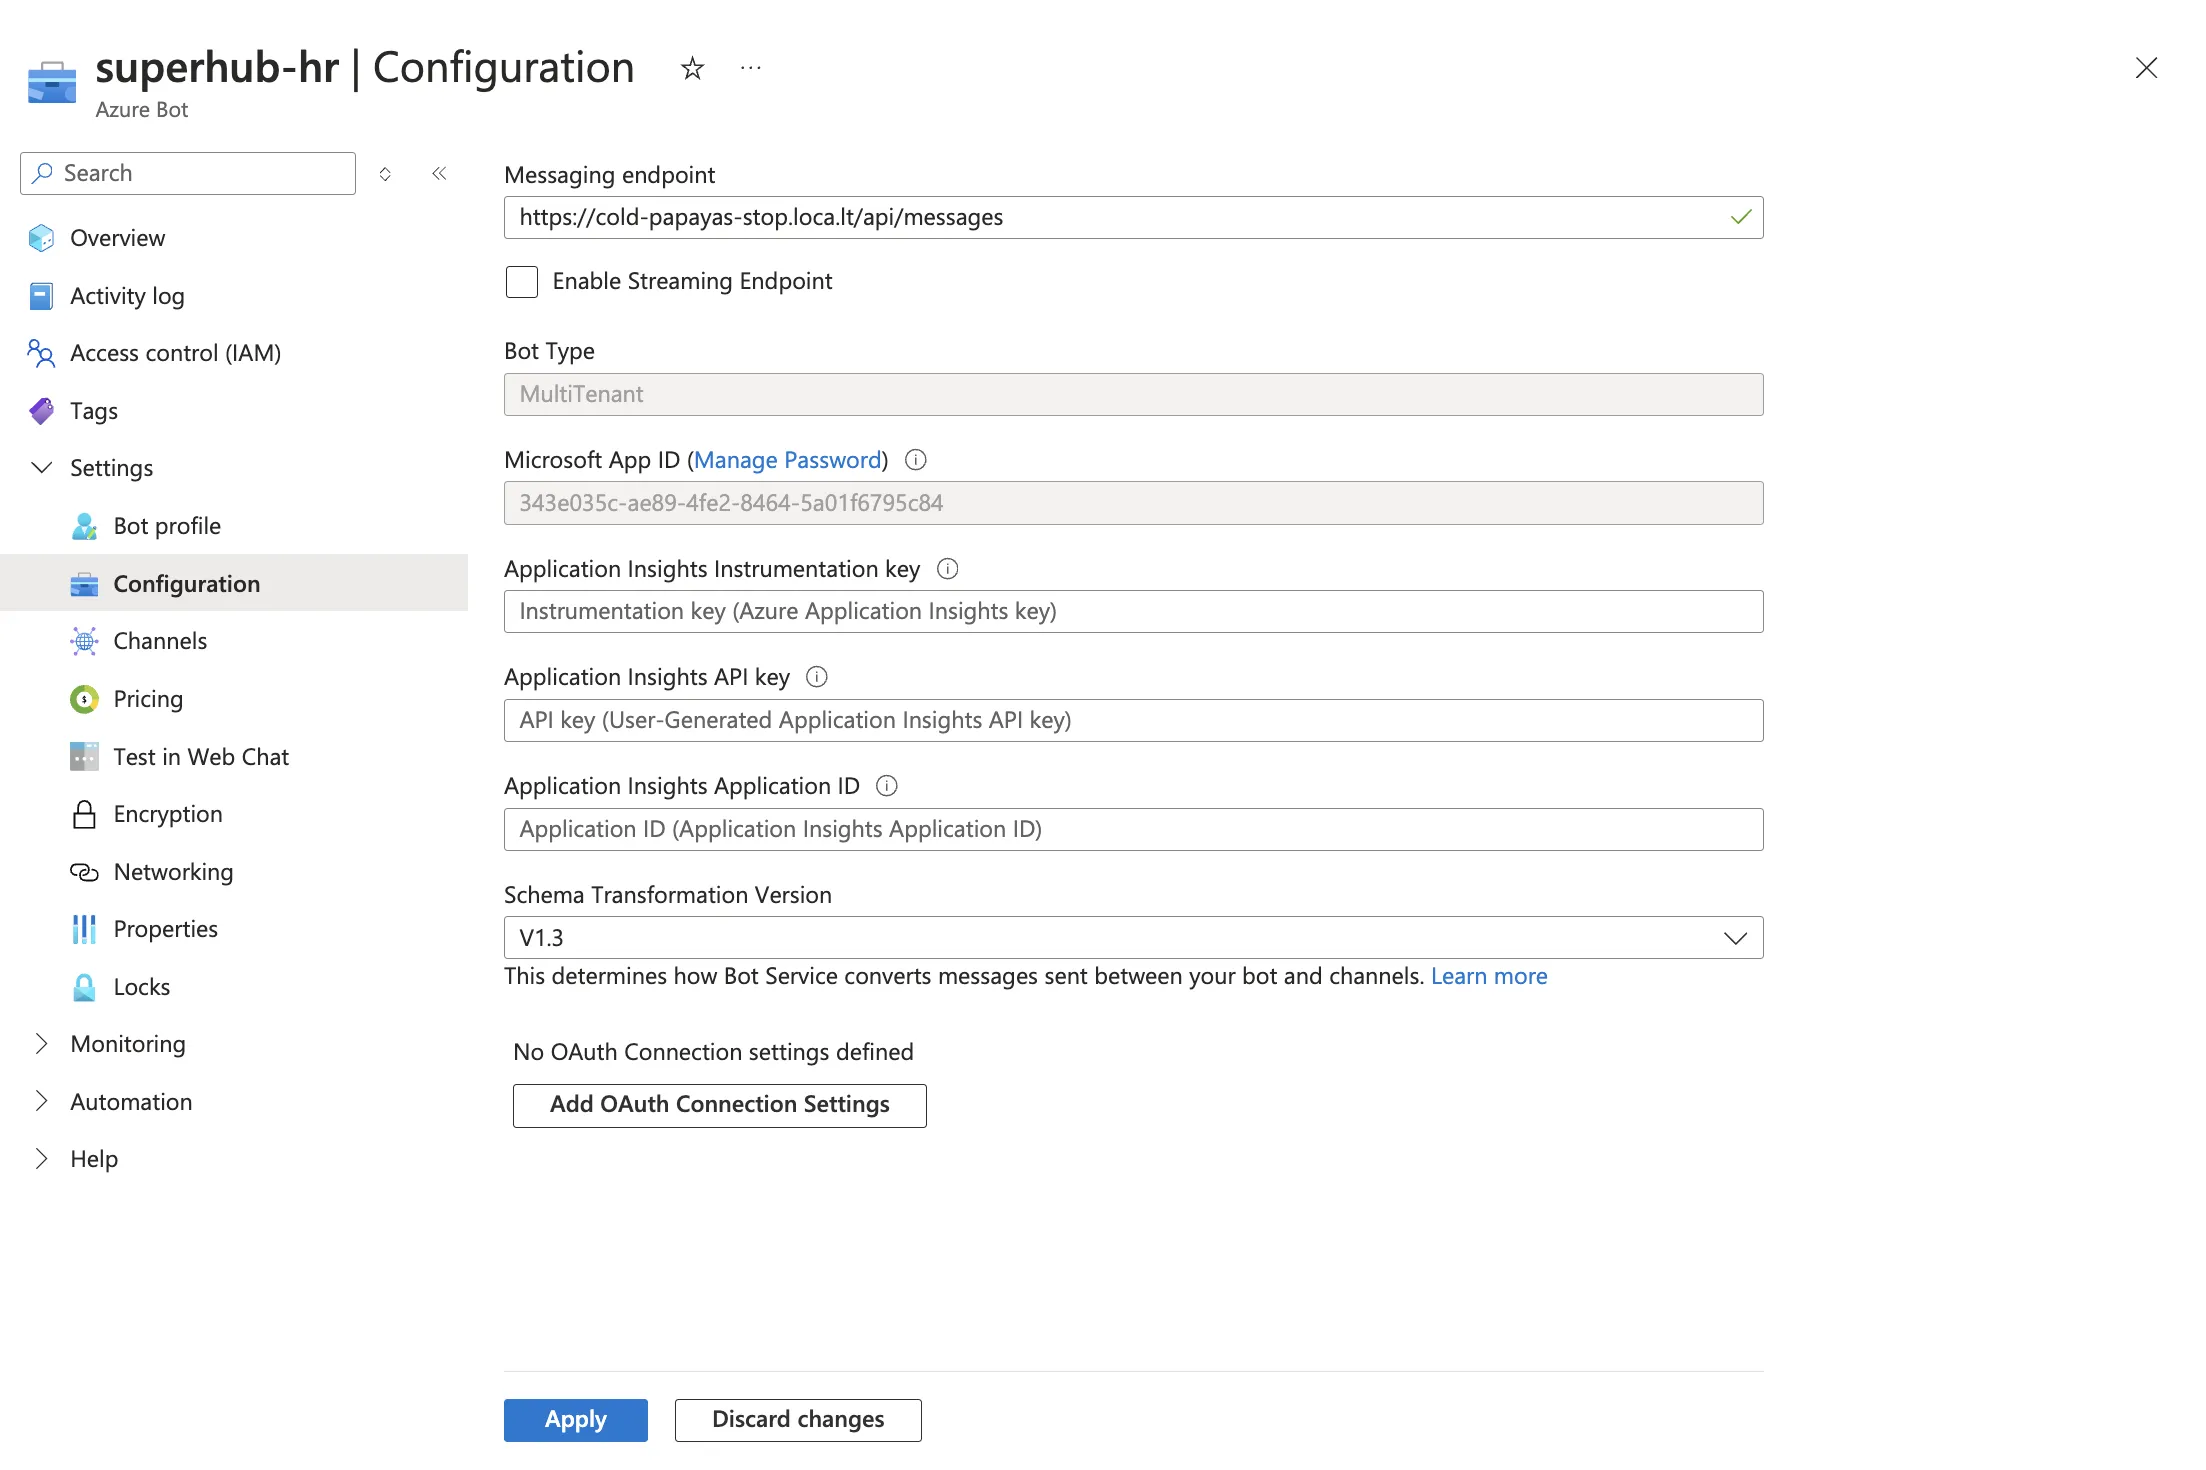Favorite this resource with the star icon
The height and width of the screenshot is (1470, 2206).
[692, 69]
